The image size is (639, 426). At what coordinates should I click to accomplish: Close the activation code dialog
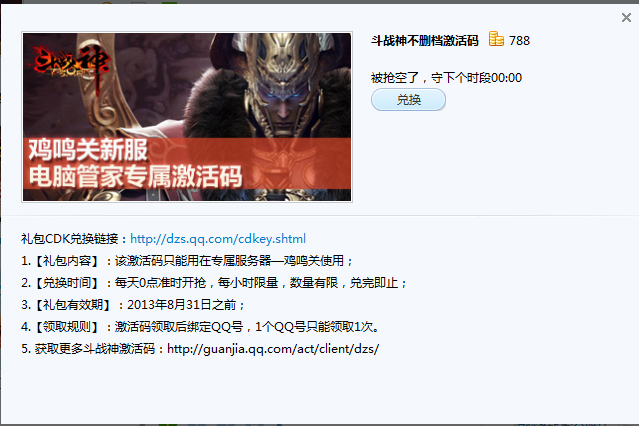tap(626, 18)
